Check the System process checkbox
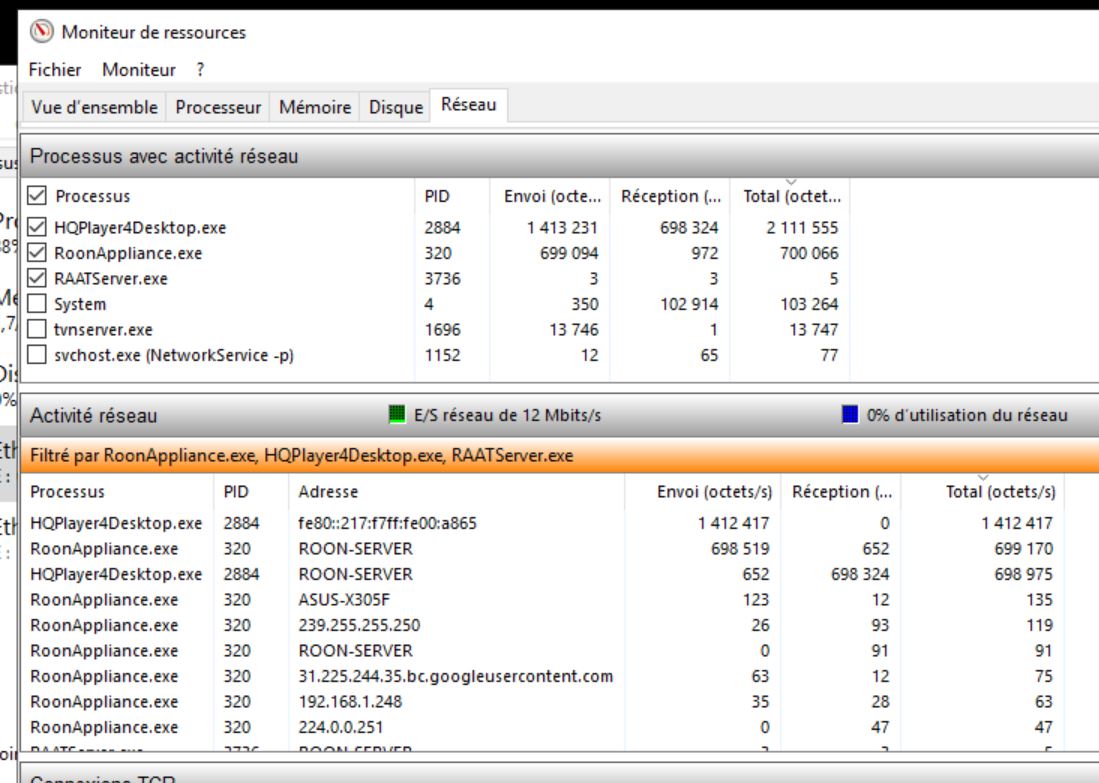This screenshot has height=783, width=1099. 36,304
